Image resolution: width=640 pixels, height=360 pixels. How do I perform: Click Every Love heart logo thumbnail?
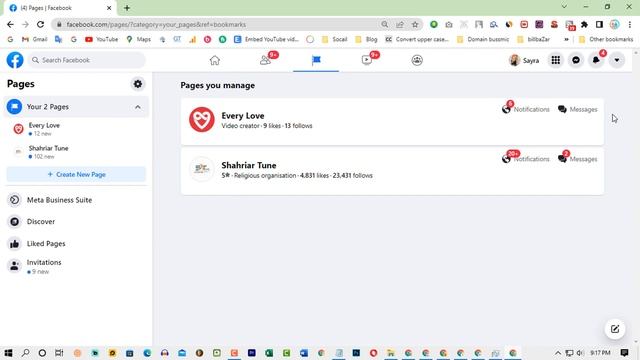pyautogui.click(x=202, y=120)
